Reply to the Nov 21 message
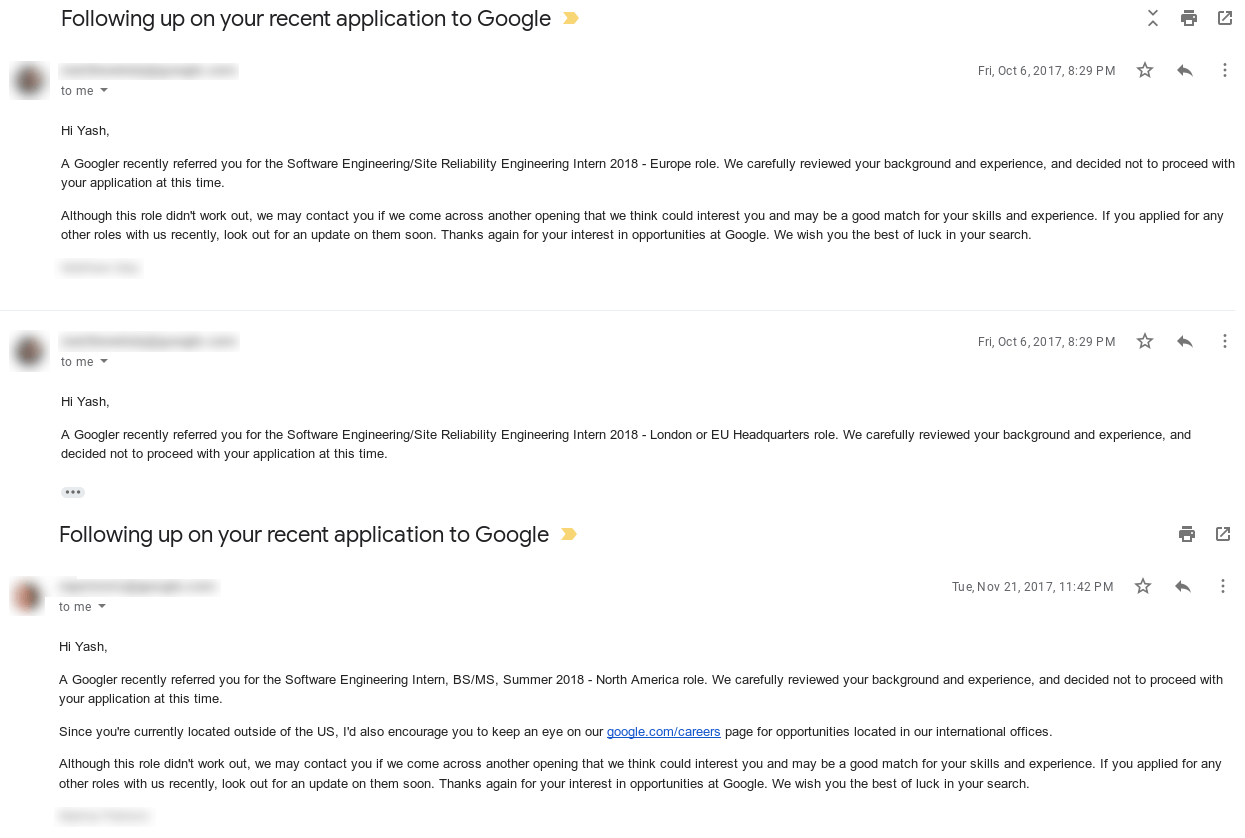1245x838 pixels. pyautogui.click(x=1183, y=586)
